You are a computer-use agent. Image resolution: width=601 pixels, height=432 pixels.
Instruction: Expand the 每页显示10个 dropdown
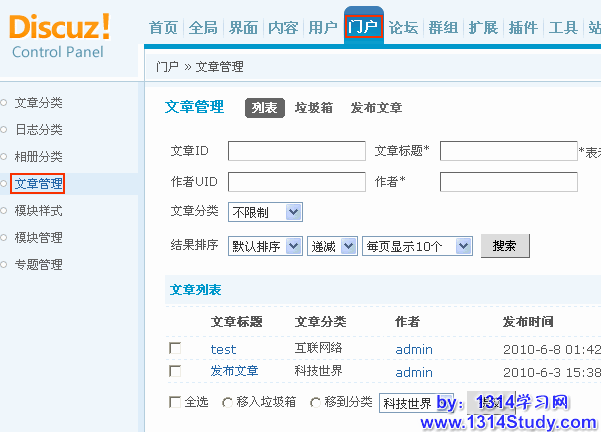[x=416, y=245]
